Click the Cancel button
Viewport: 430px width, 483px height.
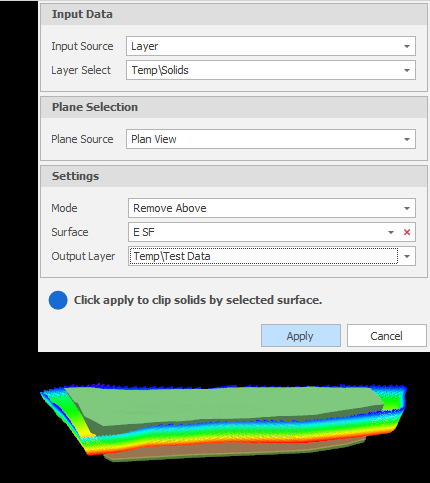(x=387, y=336)
